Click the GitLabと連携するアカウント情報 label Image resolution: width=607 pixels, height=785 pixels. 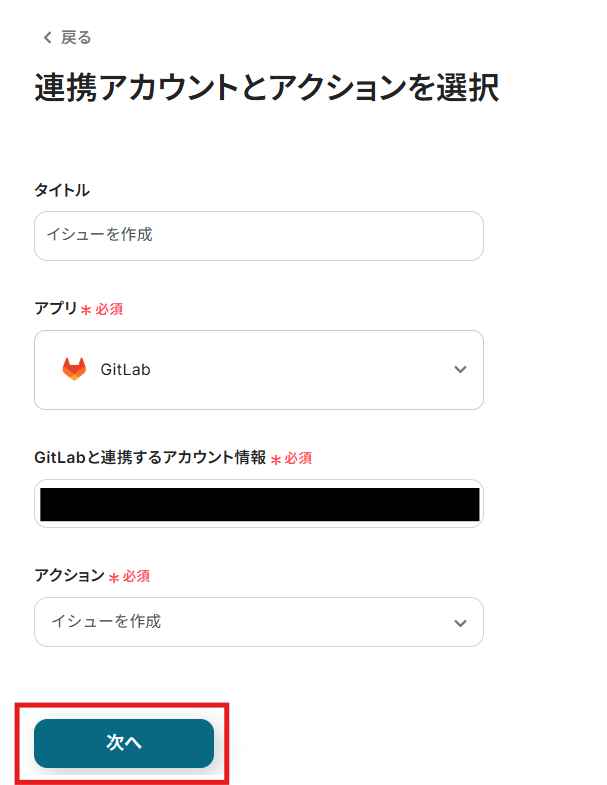[150, 457]
